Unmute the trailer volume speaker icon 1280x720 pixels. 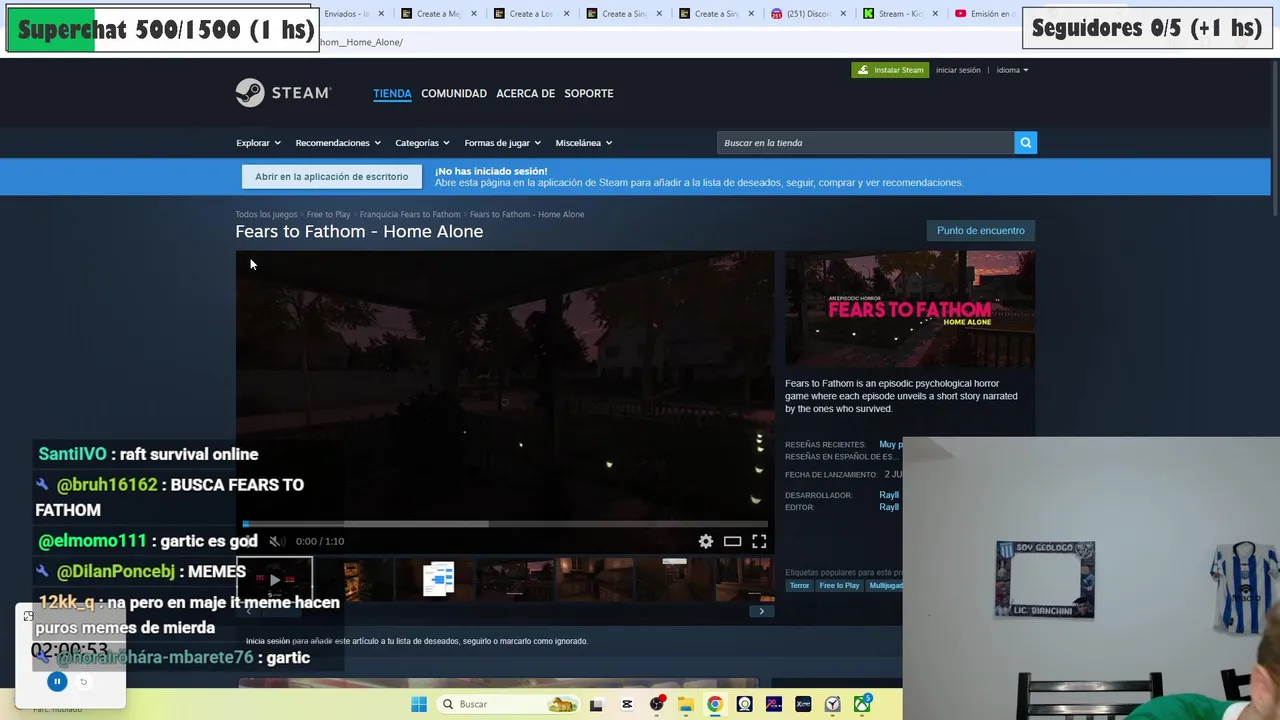tap(275, 541)
